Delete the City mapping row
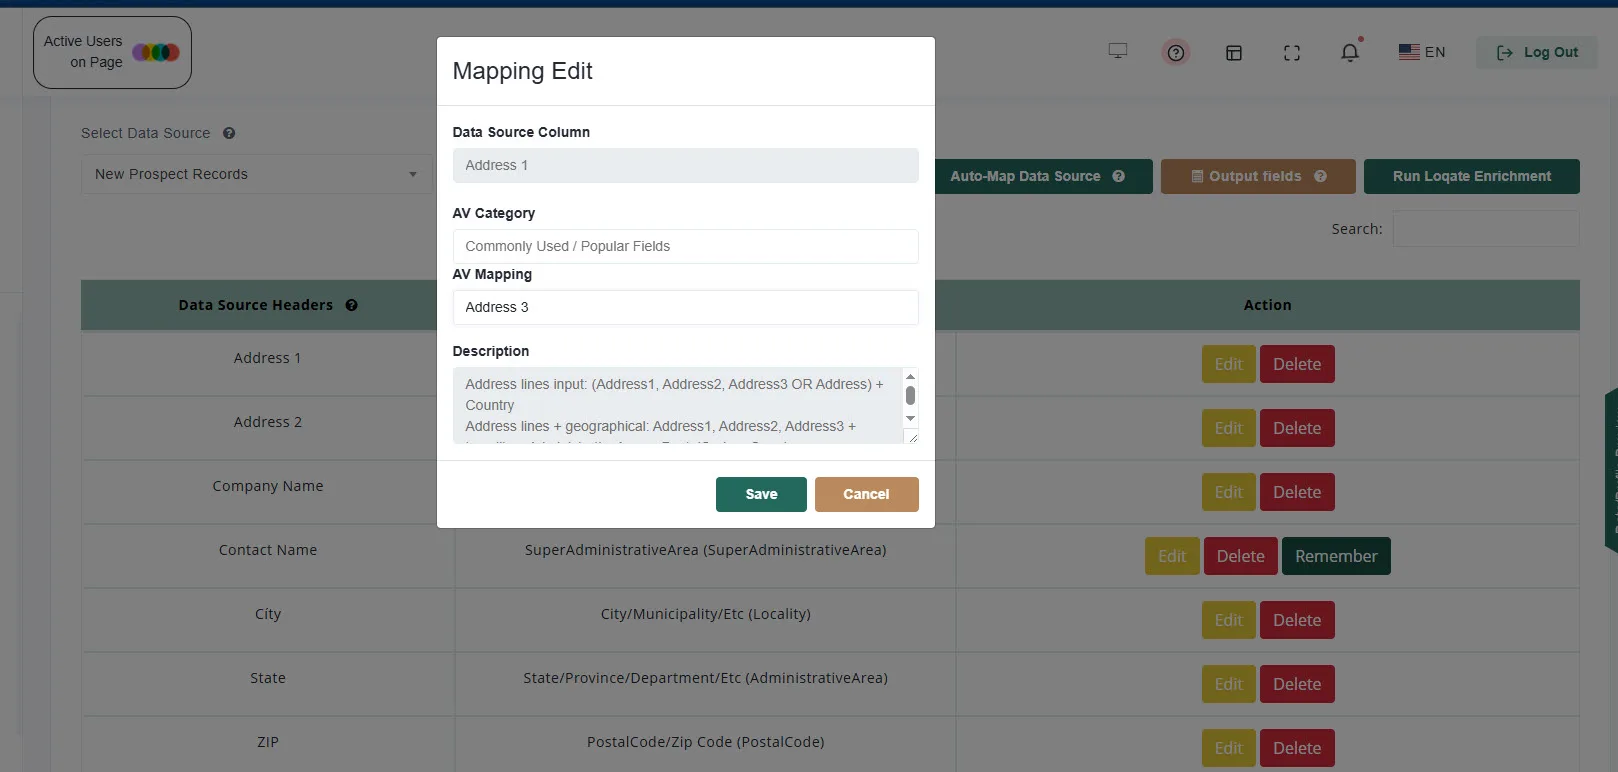Image resolution: width=1618 pixels, height=772 pixels. pyautogui.click(x=1297, y=620)
